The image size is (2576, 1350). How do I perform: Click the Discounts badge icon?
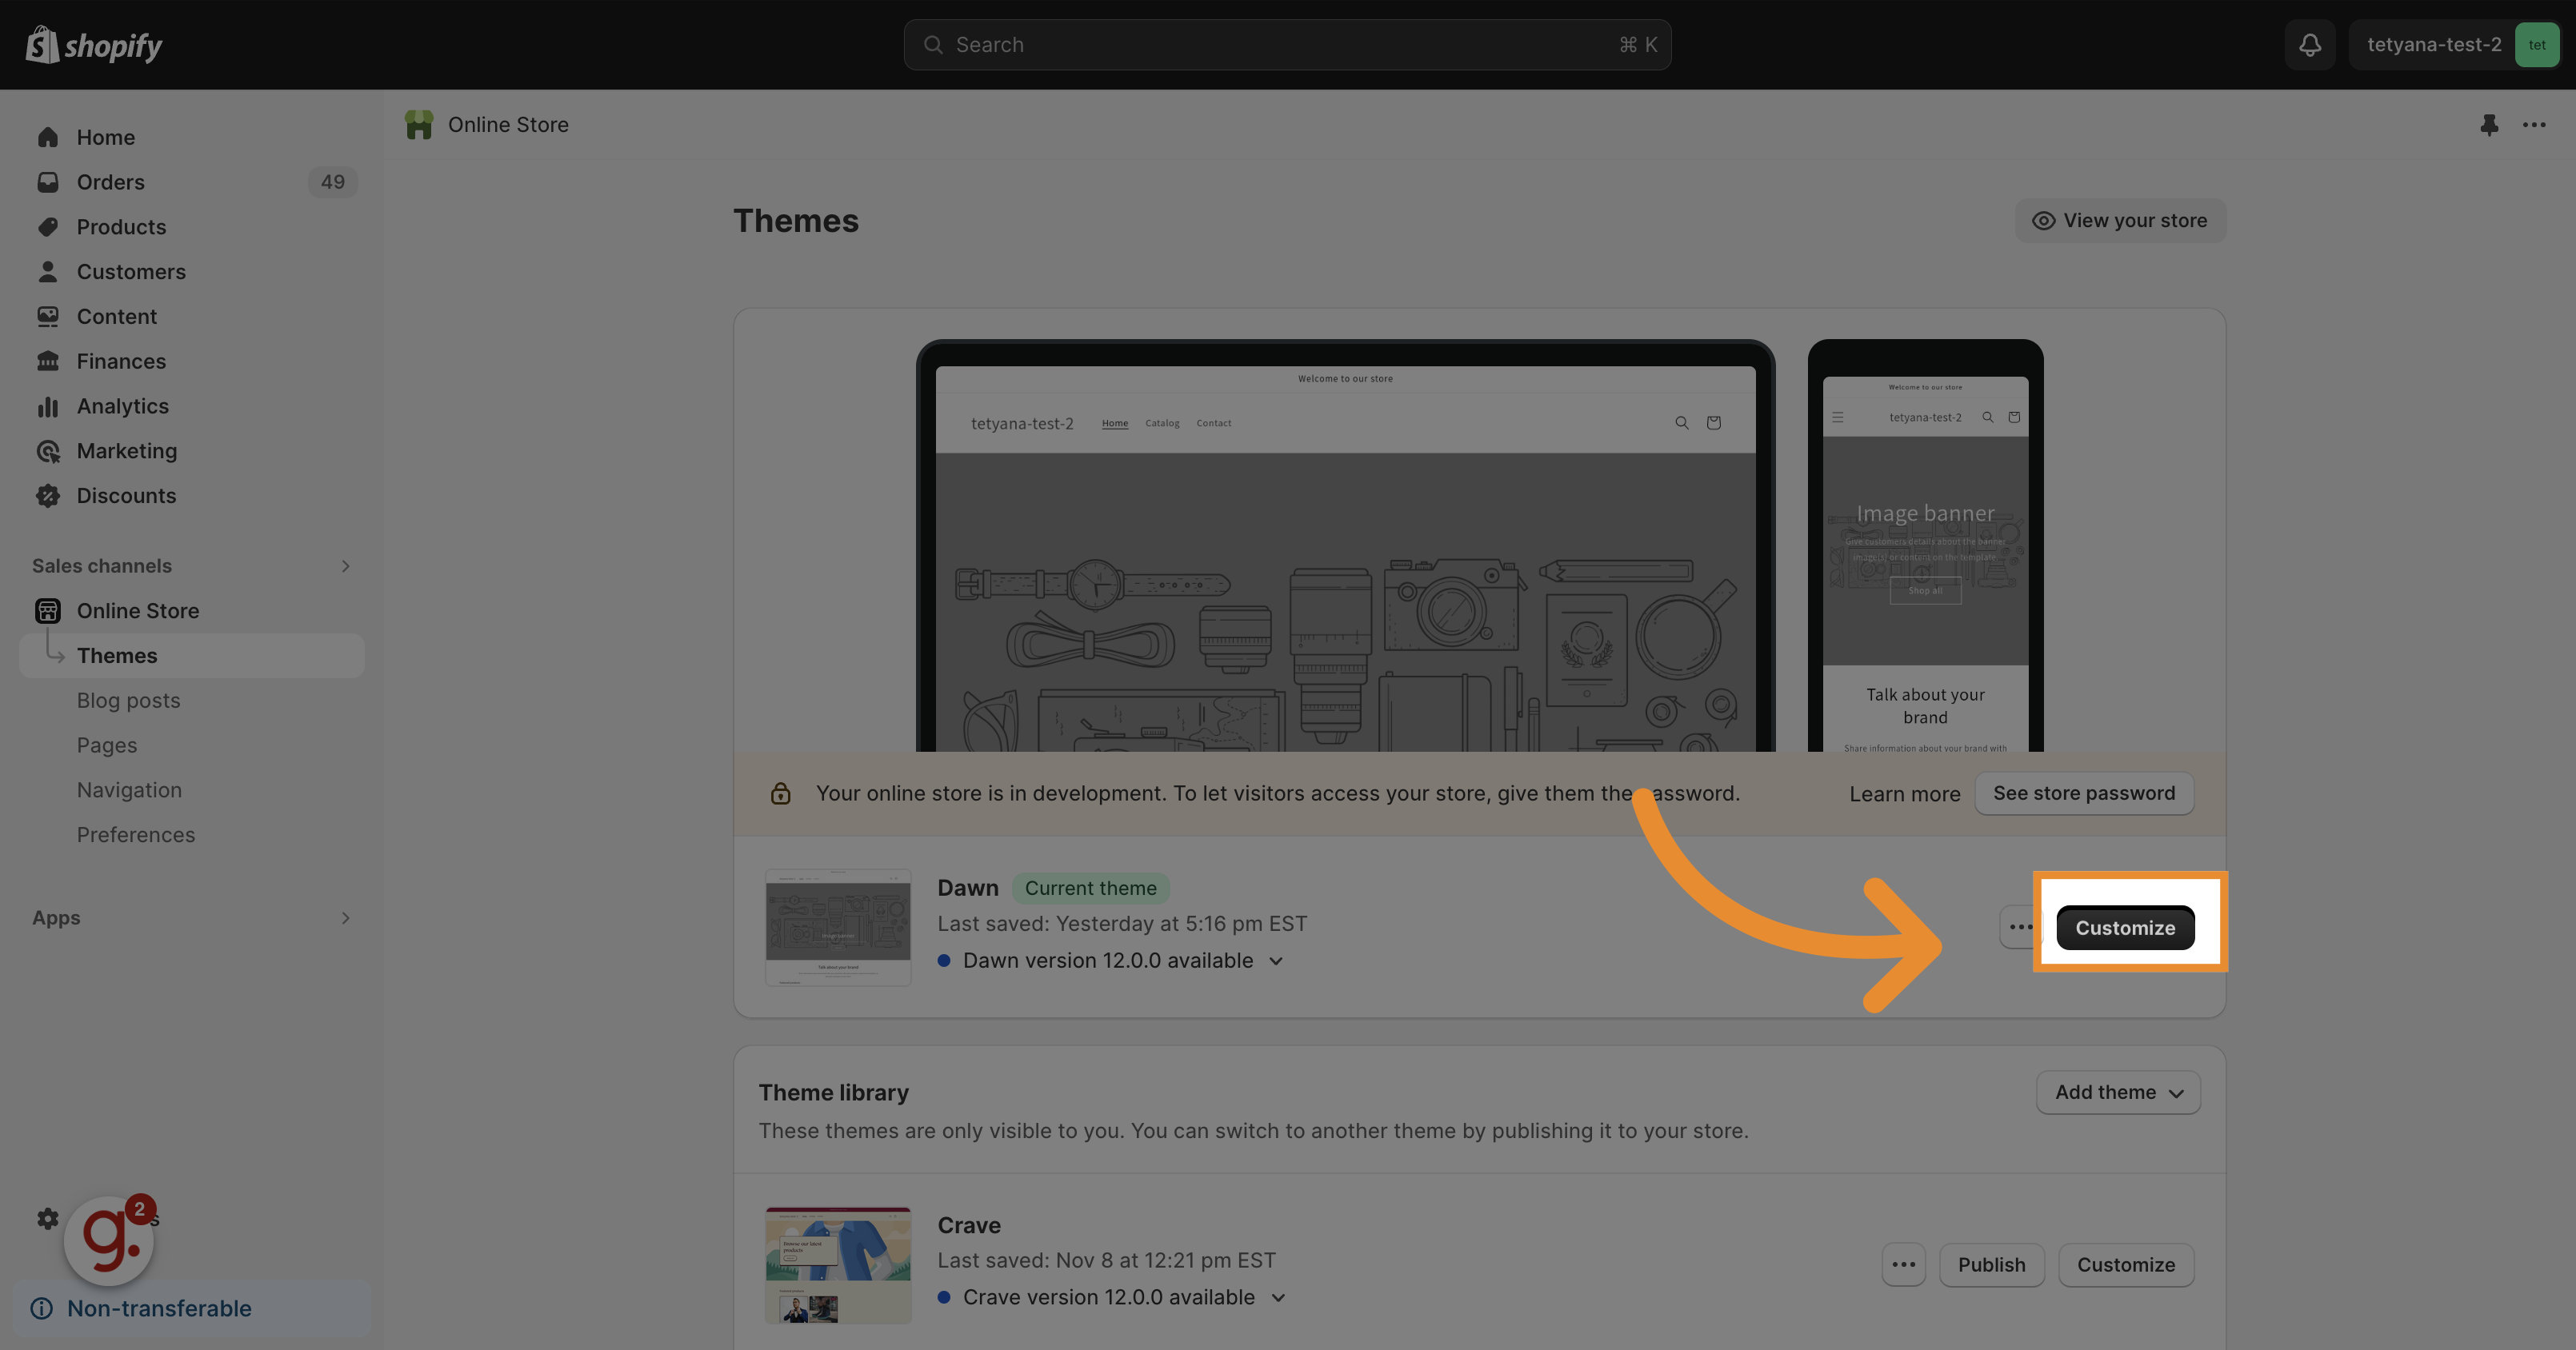48,496
